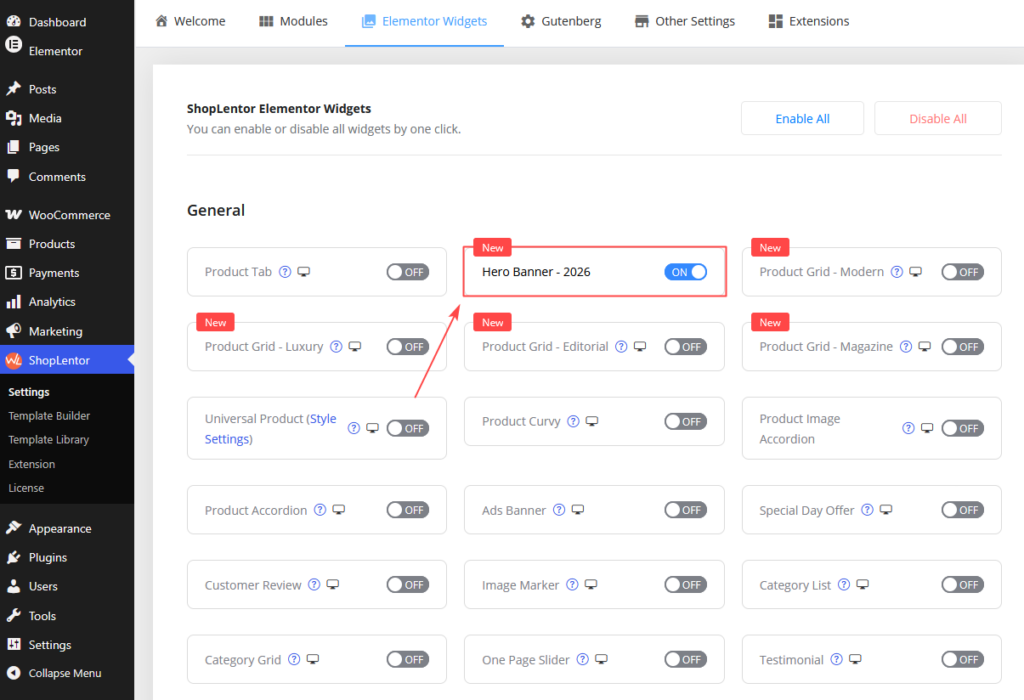Open help icon for Product Accordion
This screenshot has height=700, width=1024.
(x=319, y=509)
